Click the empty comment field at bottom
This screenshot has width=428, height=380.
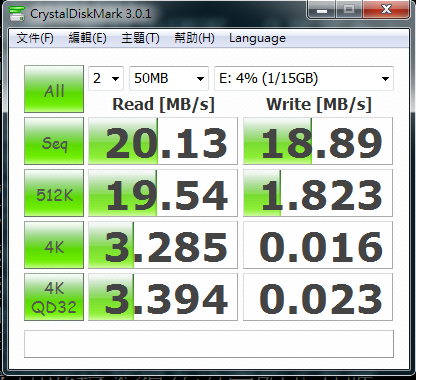(209, 344)
